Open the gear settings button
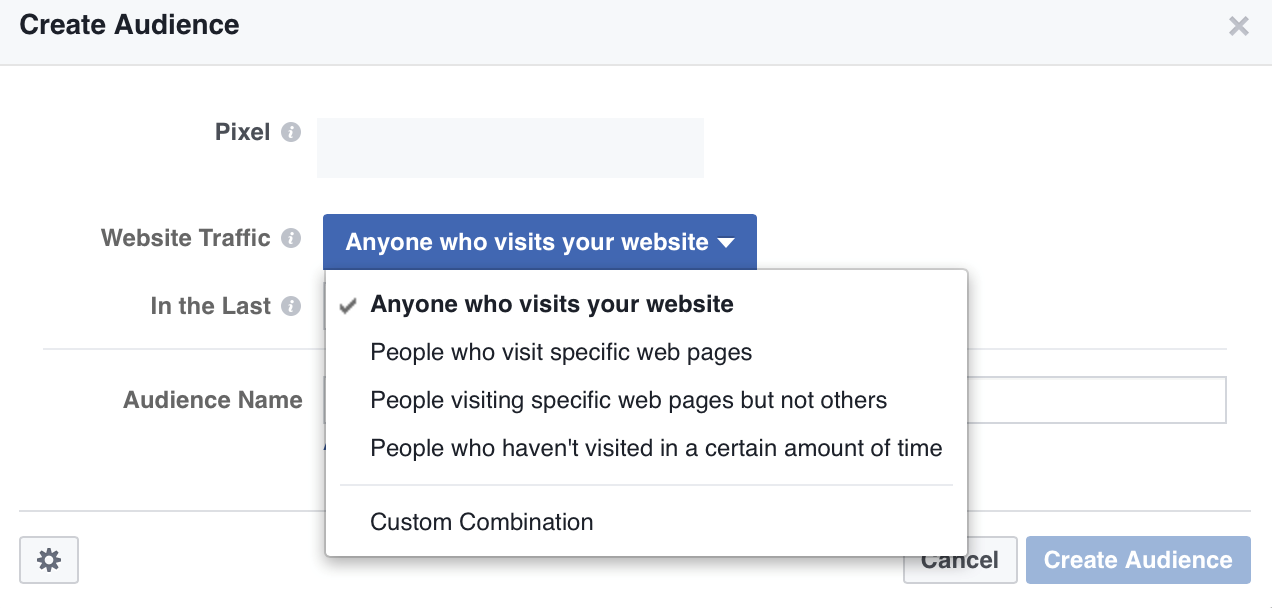Image resolution: width=1272 pixels, height=608 pixels. pos(49,560)
